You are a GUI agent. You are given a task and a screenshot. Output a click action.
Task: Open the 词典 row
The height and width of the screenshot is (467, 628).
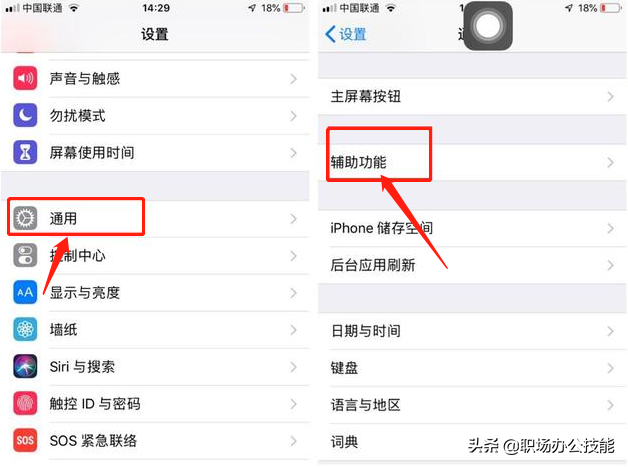(x=472, y=442)
